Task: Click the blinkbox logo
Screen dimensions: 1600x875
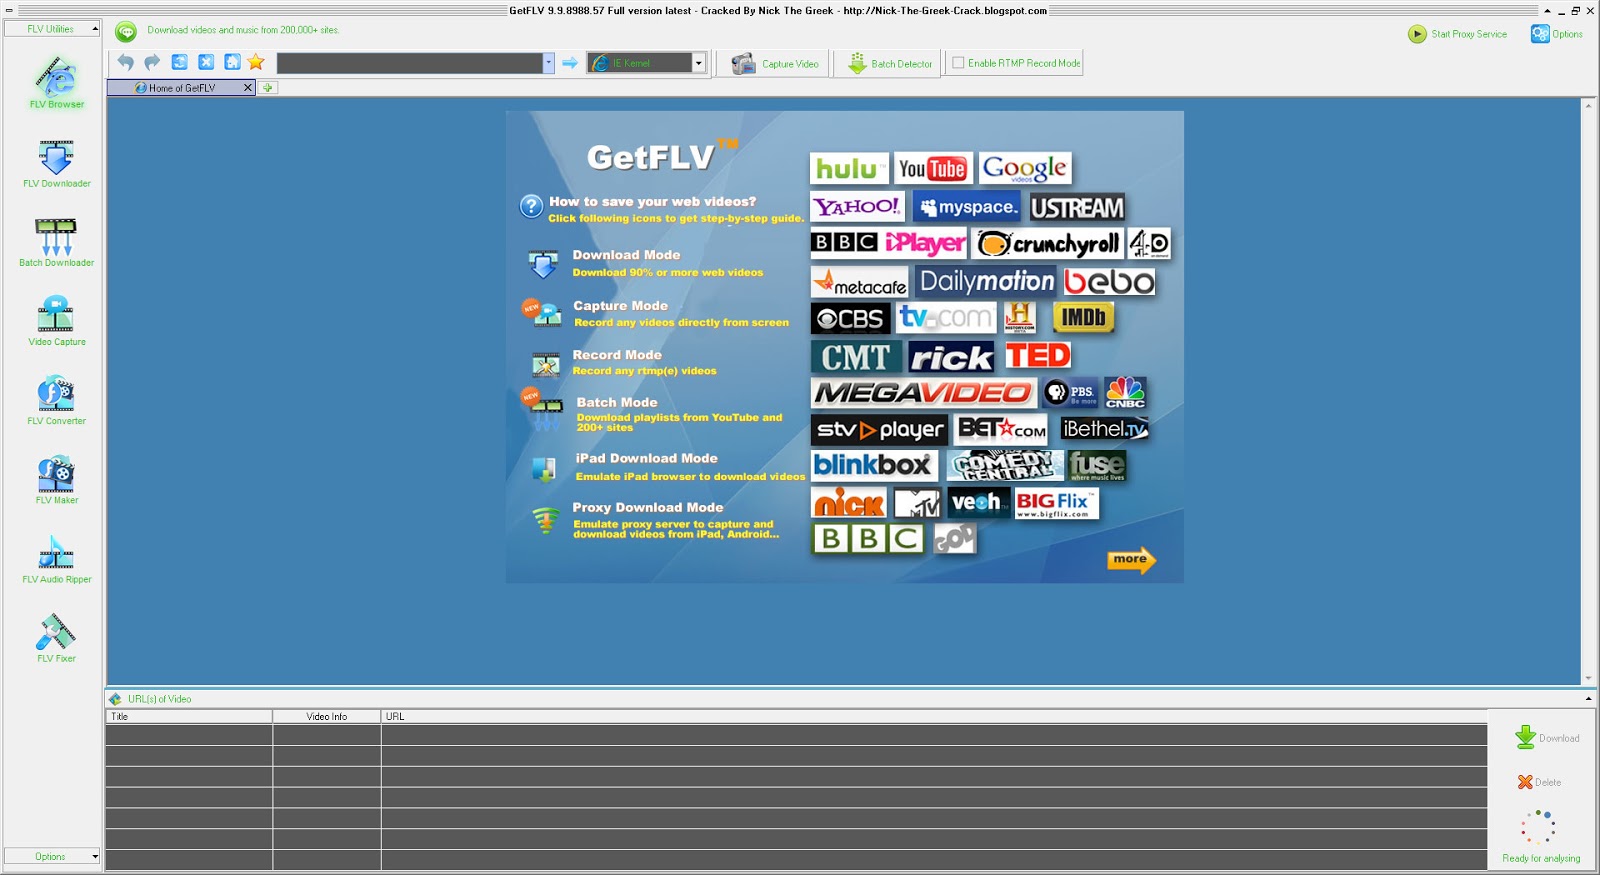Action: point(874,465)
